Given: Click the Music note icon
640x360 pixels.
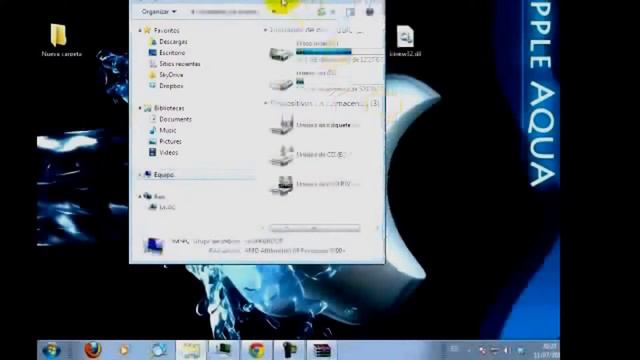Looking at the screenshot, I should (x=153, y=130).
